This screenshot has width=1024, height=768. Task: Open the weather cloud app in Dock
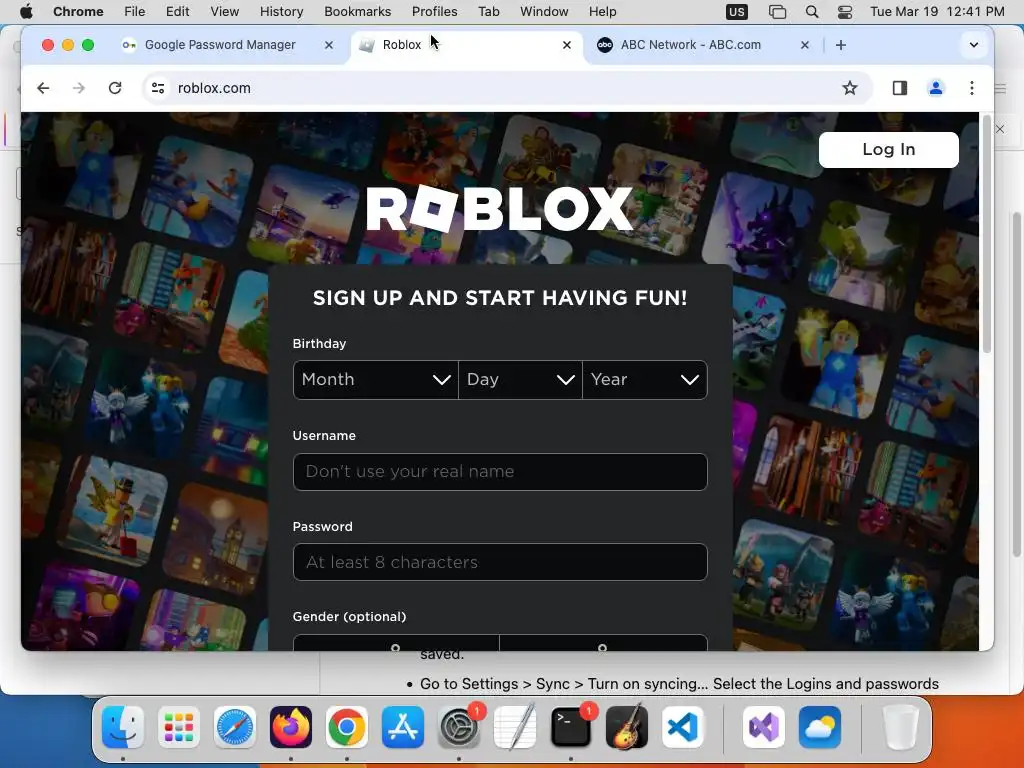pos(820,727)
